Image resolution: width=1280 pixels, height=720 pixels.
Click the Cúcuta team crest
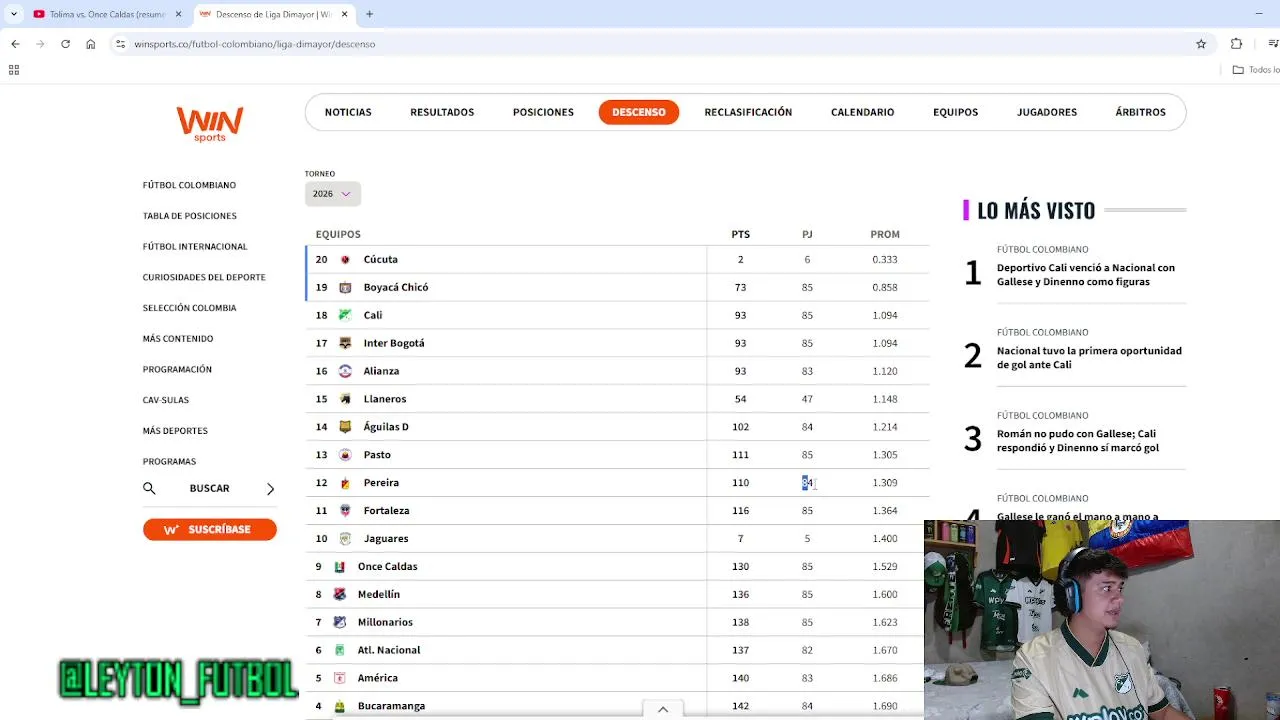[x=345, y=259]
